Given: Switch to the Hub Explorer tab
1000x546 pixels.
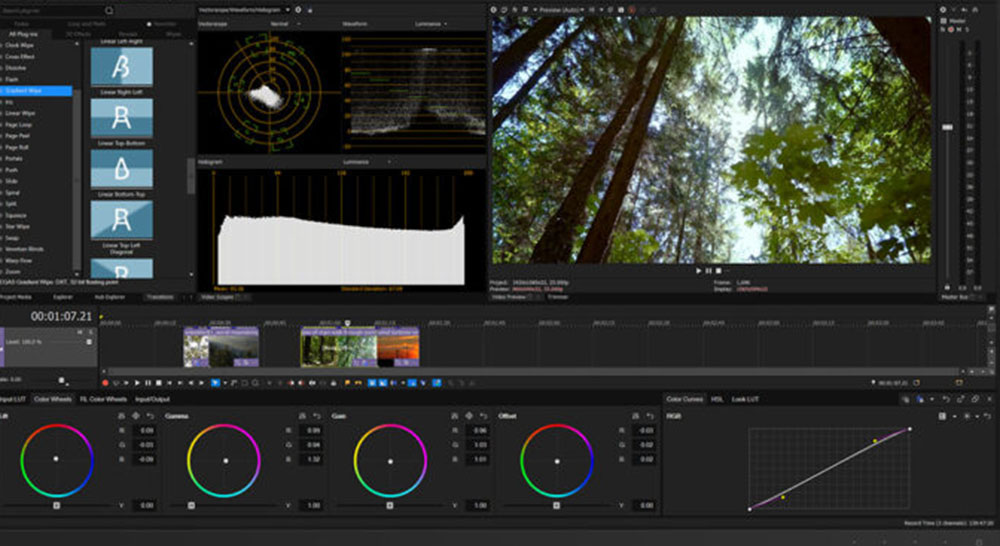Looking at the screenshot, I should (110, 297).
